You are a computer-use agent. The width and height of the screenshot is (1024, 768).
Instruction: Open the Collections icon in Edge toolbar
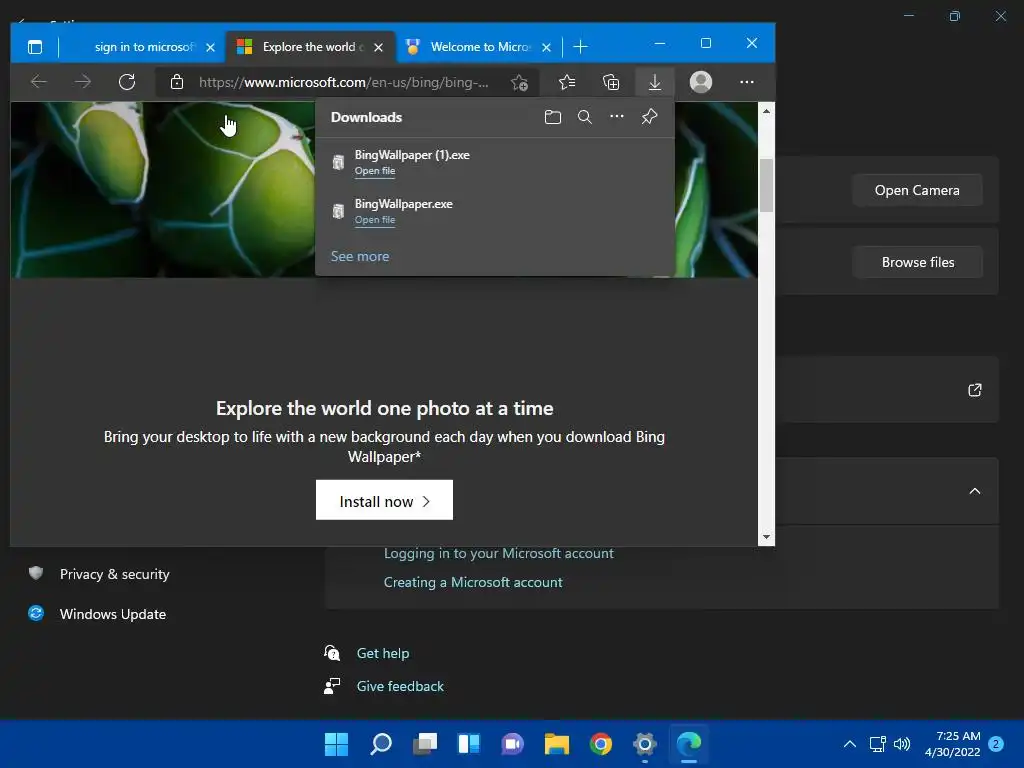[611, 82]
